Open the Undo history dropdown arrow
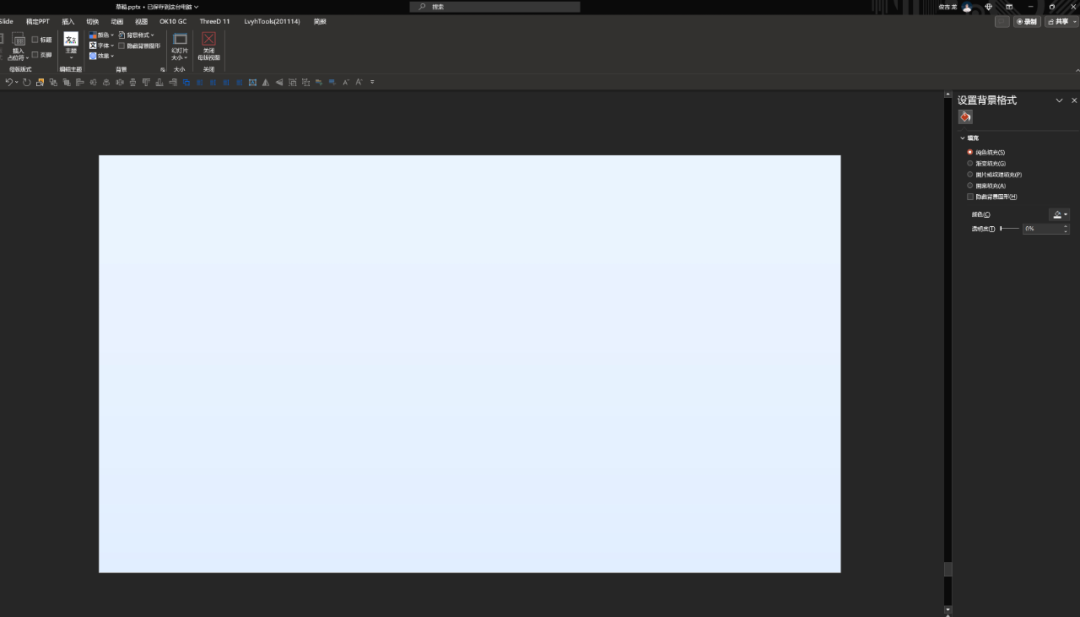This screenshot has height=617, width=1080. 17,82
